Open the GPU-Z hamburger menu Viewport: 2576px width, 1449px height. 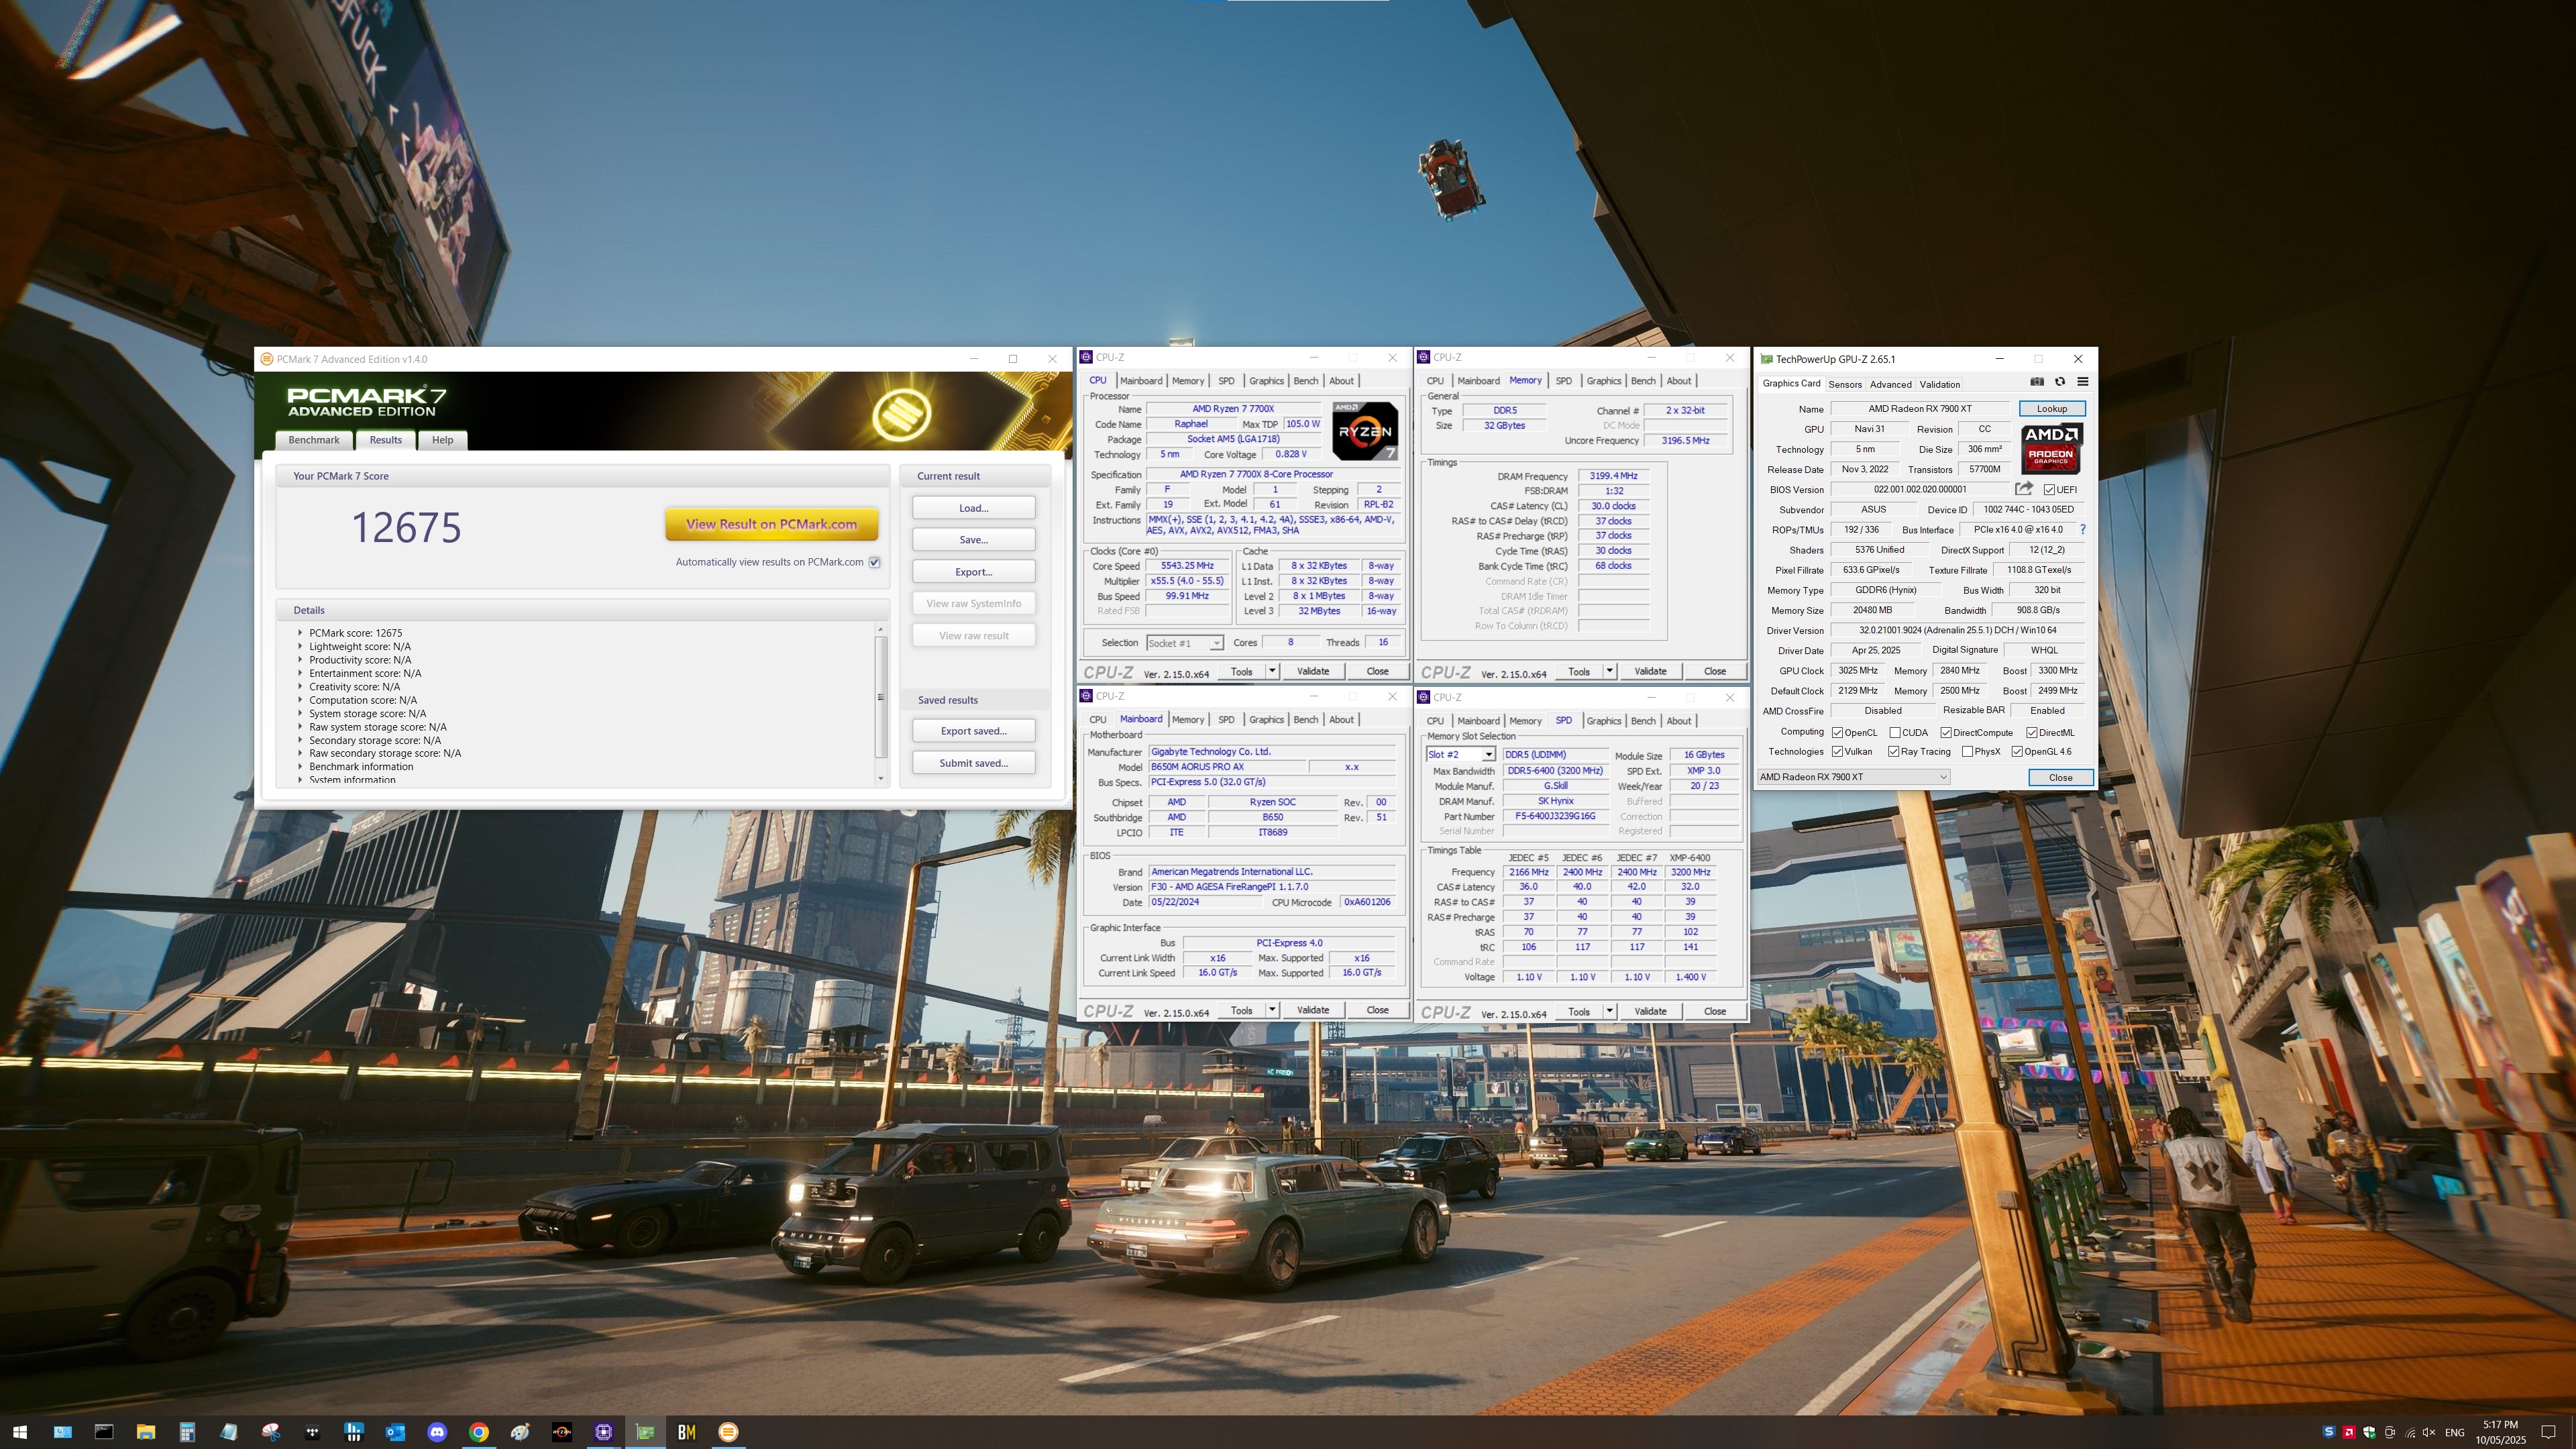[2083, 381]
